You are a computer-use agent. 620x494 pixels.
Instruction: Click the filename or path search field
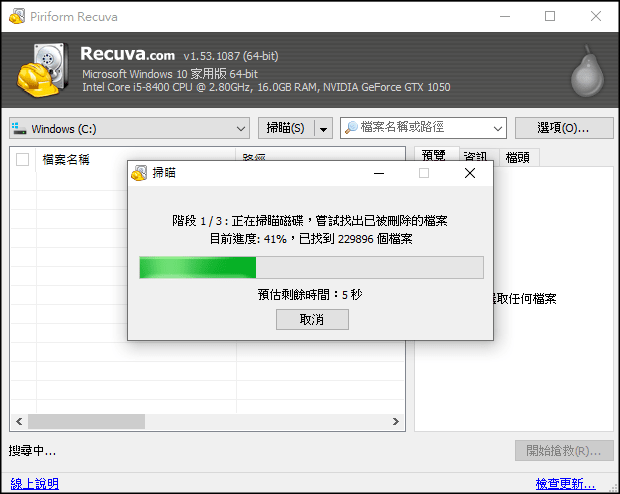[423, 128]
